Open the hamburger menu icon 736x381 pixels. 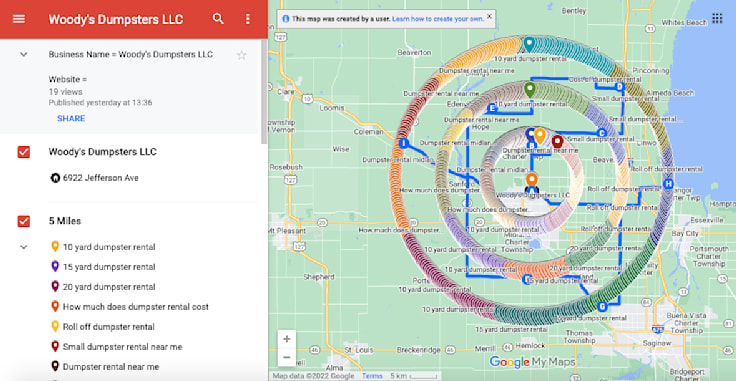tap(19, 19)
